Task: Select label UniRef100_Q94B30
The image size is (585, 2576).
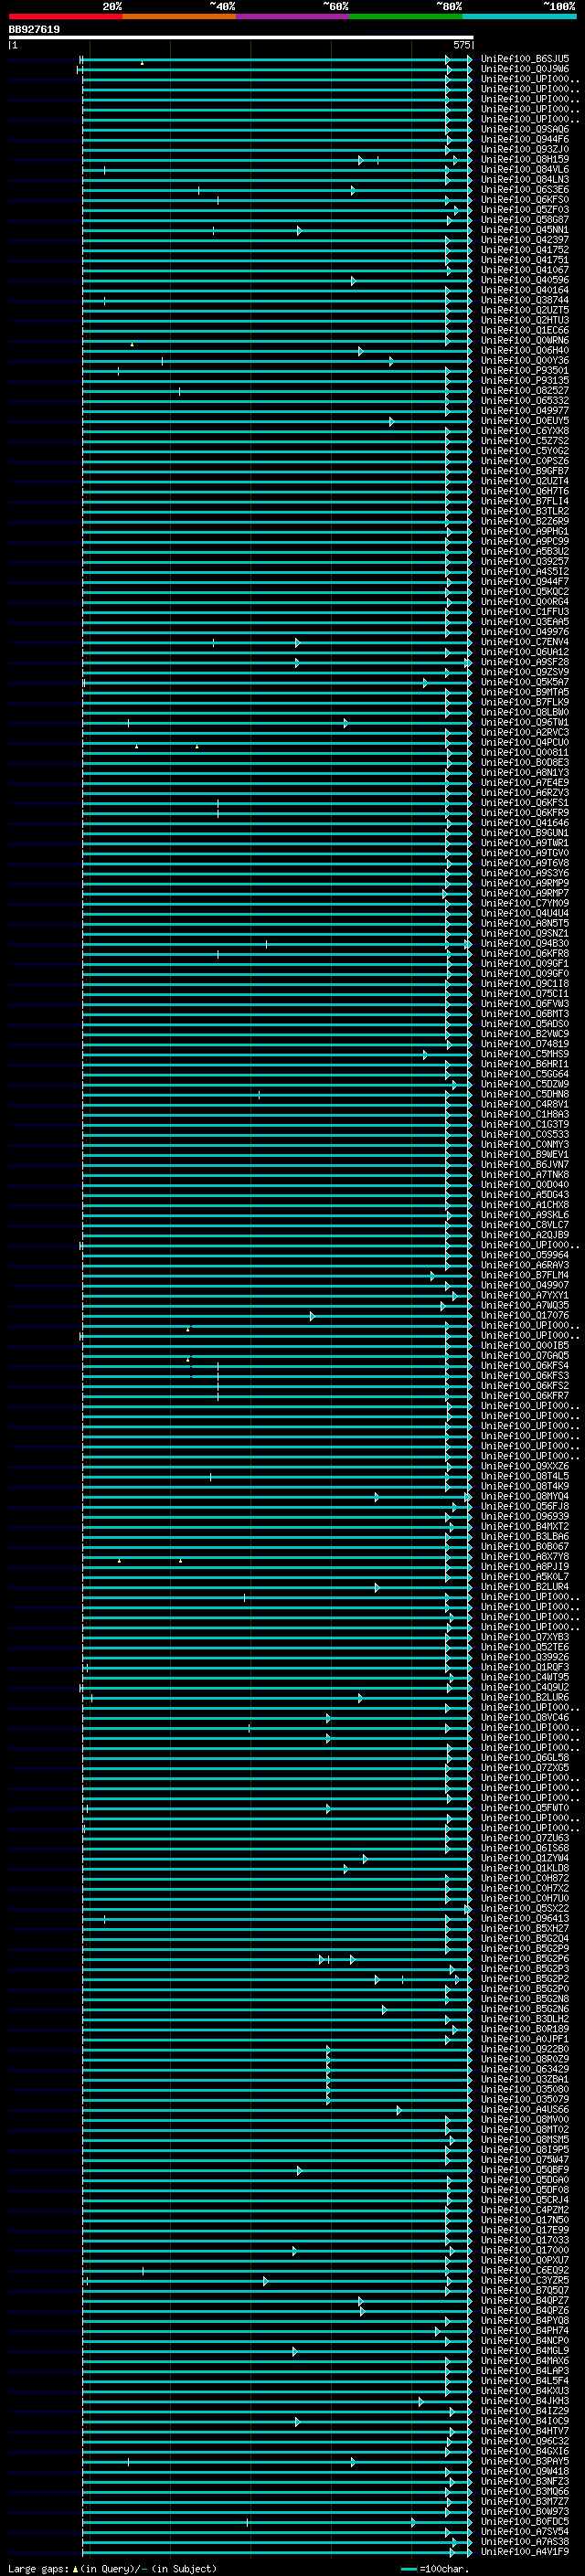Action: [x=525, y=943]
